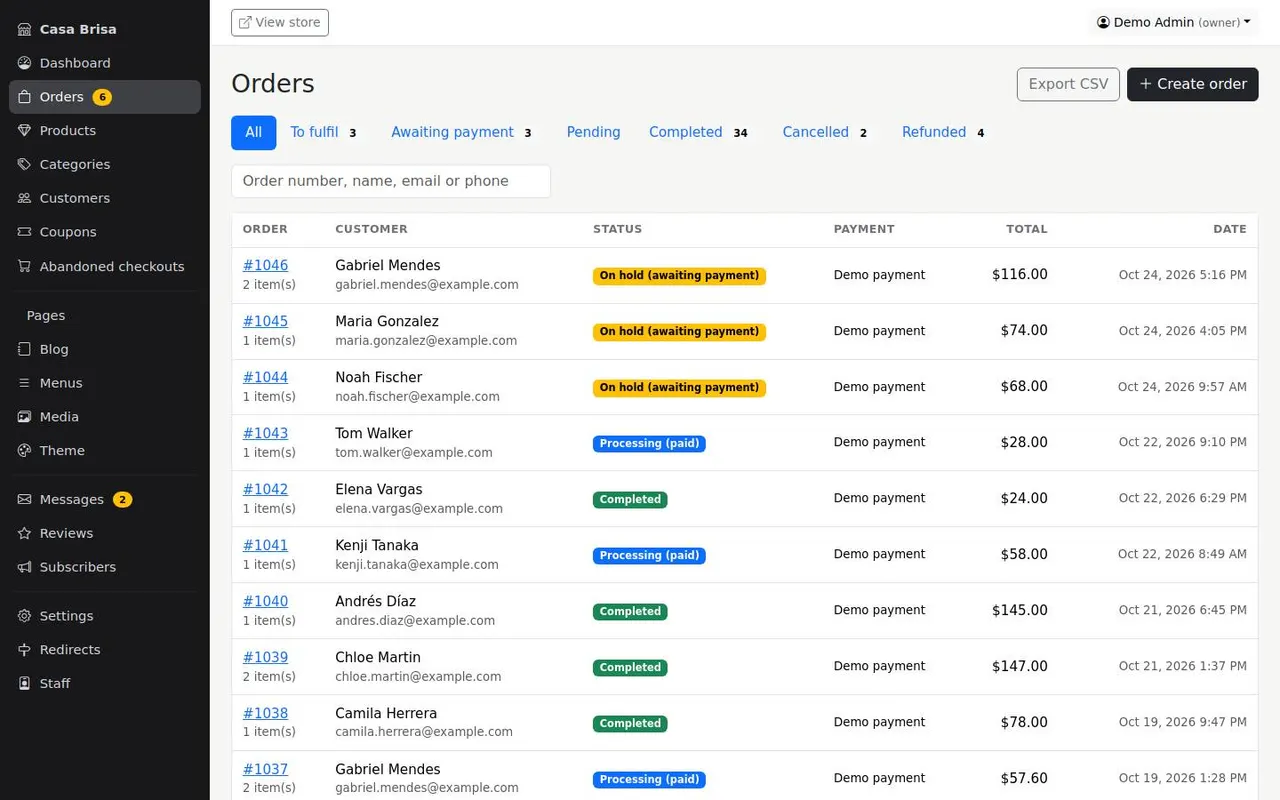Open the Subscribers megaphone icon
Image resolution: width=1280 pixels, height=800 pixels.
[24, 567]
